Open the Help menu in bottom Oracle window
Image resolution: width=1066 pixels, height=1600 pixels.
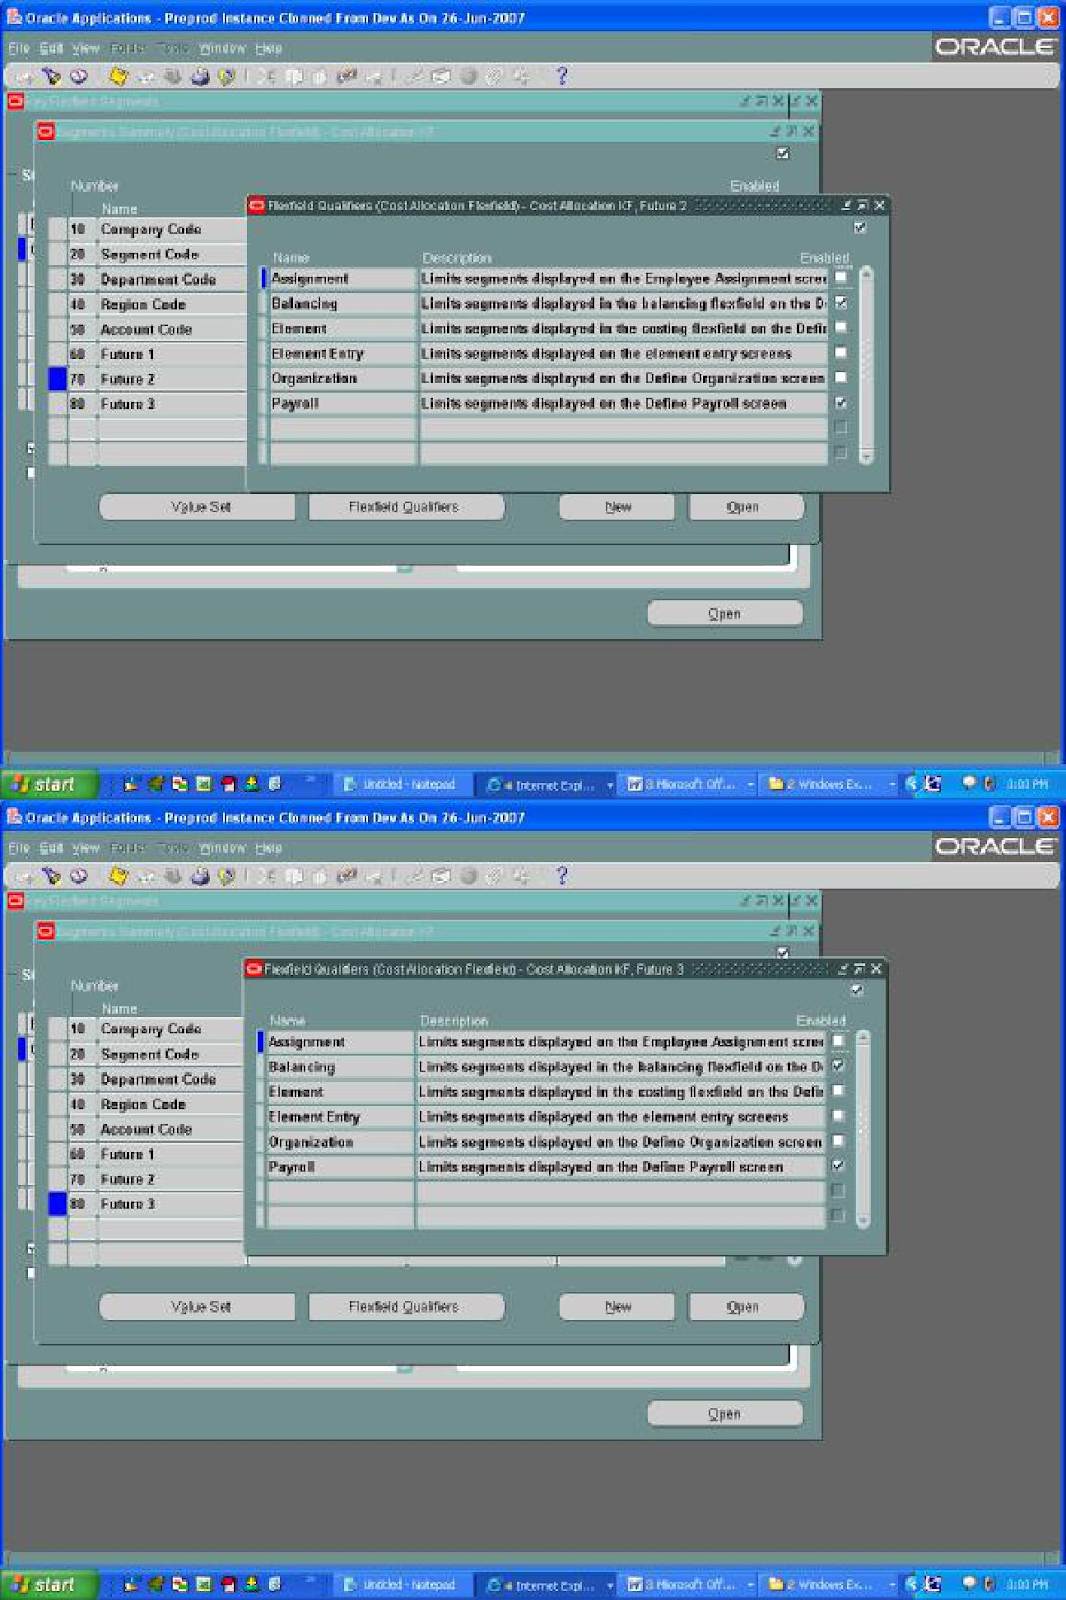(268, 848)
